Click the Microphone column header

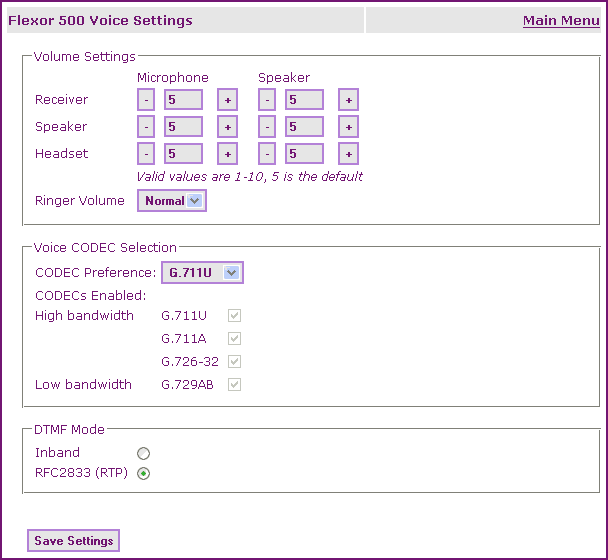pos(173,78)
